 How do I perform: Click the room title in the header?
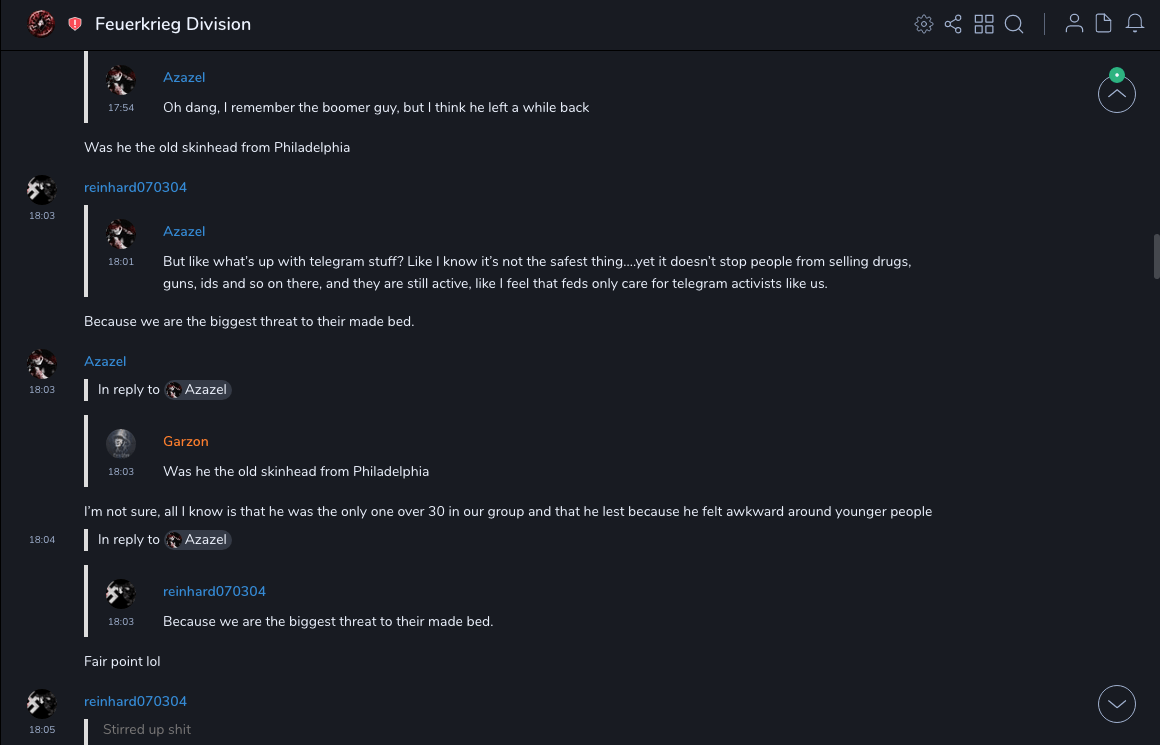pyautogui.click(x=173, y=24)
